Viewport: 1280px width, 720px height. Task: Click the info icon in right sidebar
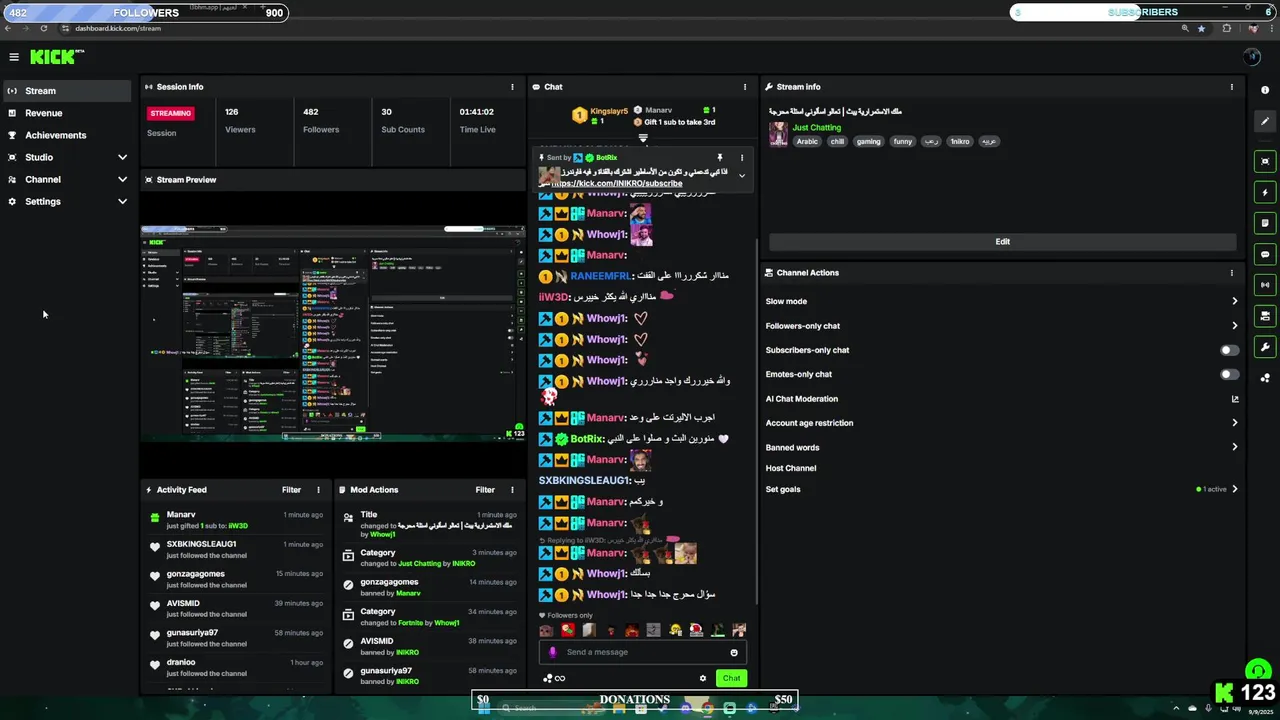pyautogui.click(x=1265, y=90)
